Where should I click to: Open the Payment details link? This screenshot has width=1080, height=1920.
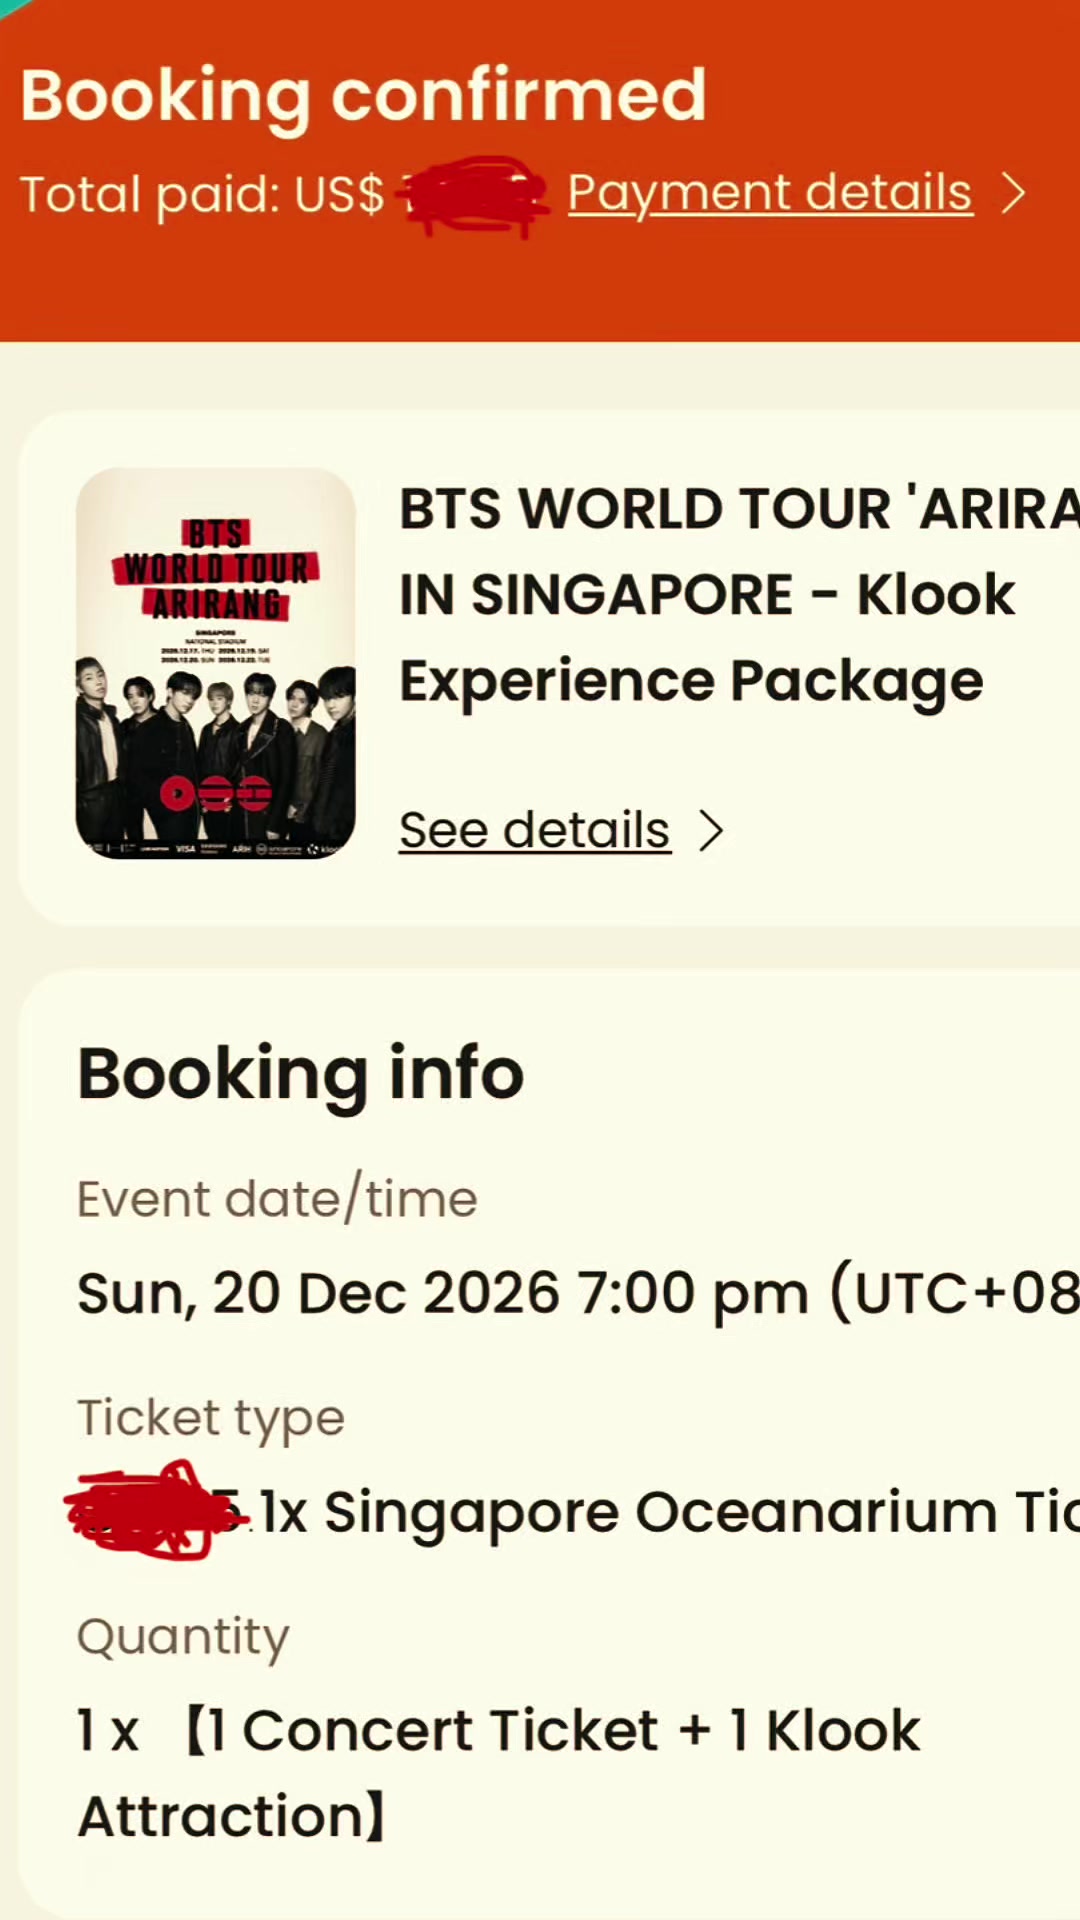pyautogui.click(x=770, y=192)
